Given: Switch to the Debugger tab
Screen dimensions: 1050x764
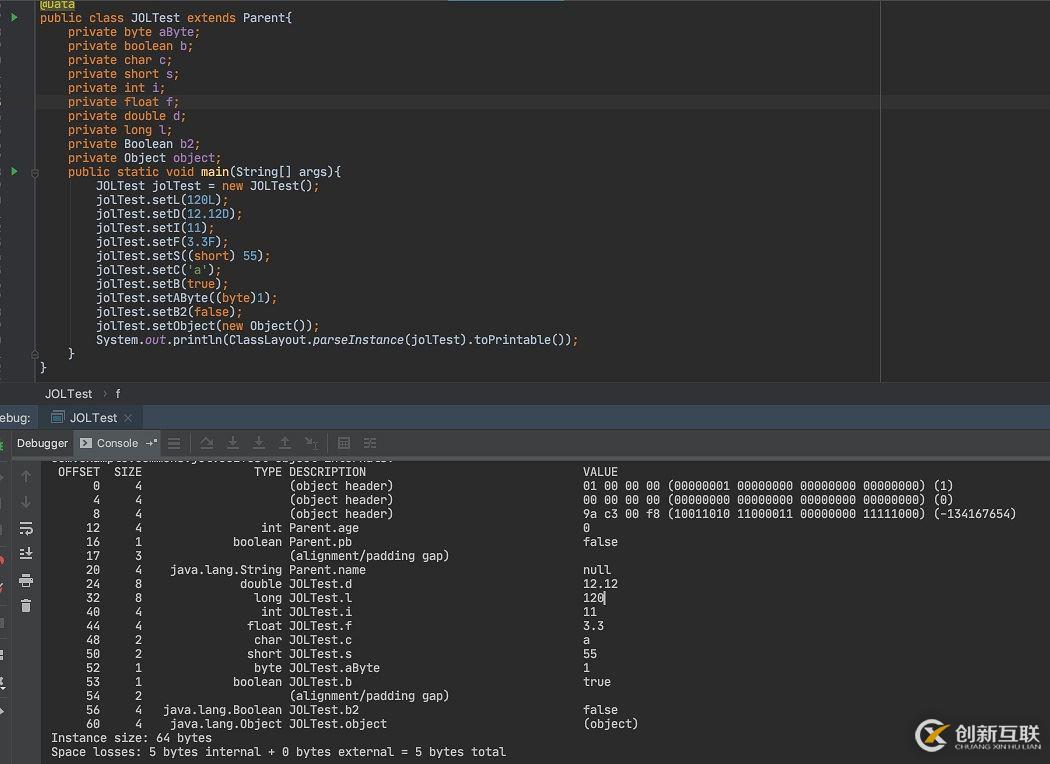Looking at the screenshot, I should [42, 443].
